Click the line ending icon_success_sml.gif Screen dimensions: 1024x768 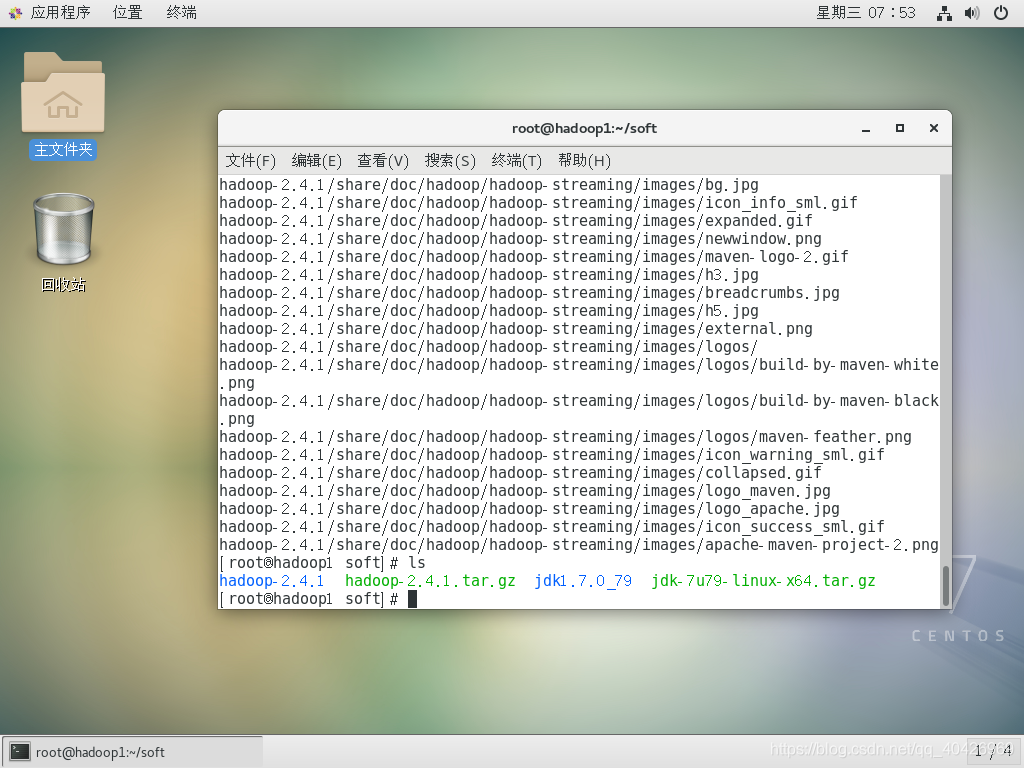pyautogui.click(x=552, y=526)
